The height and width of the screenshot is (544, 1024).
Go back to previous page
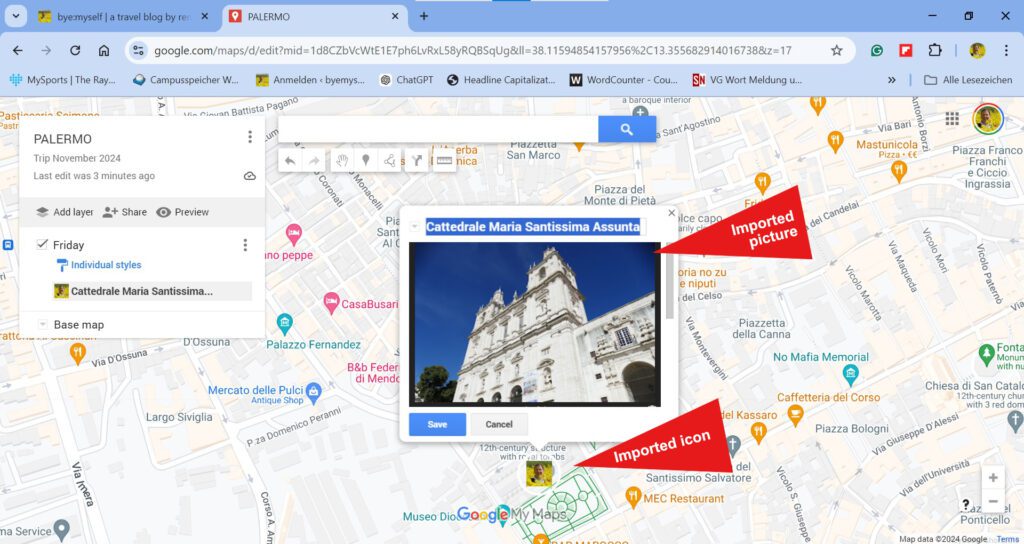pyautogui.click(x=18, y=50)
